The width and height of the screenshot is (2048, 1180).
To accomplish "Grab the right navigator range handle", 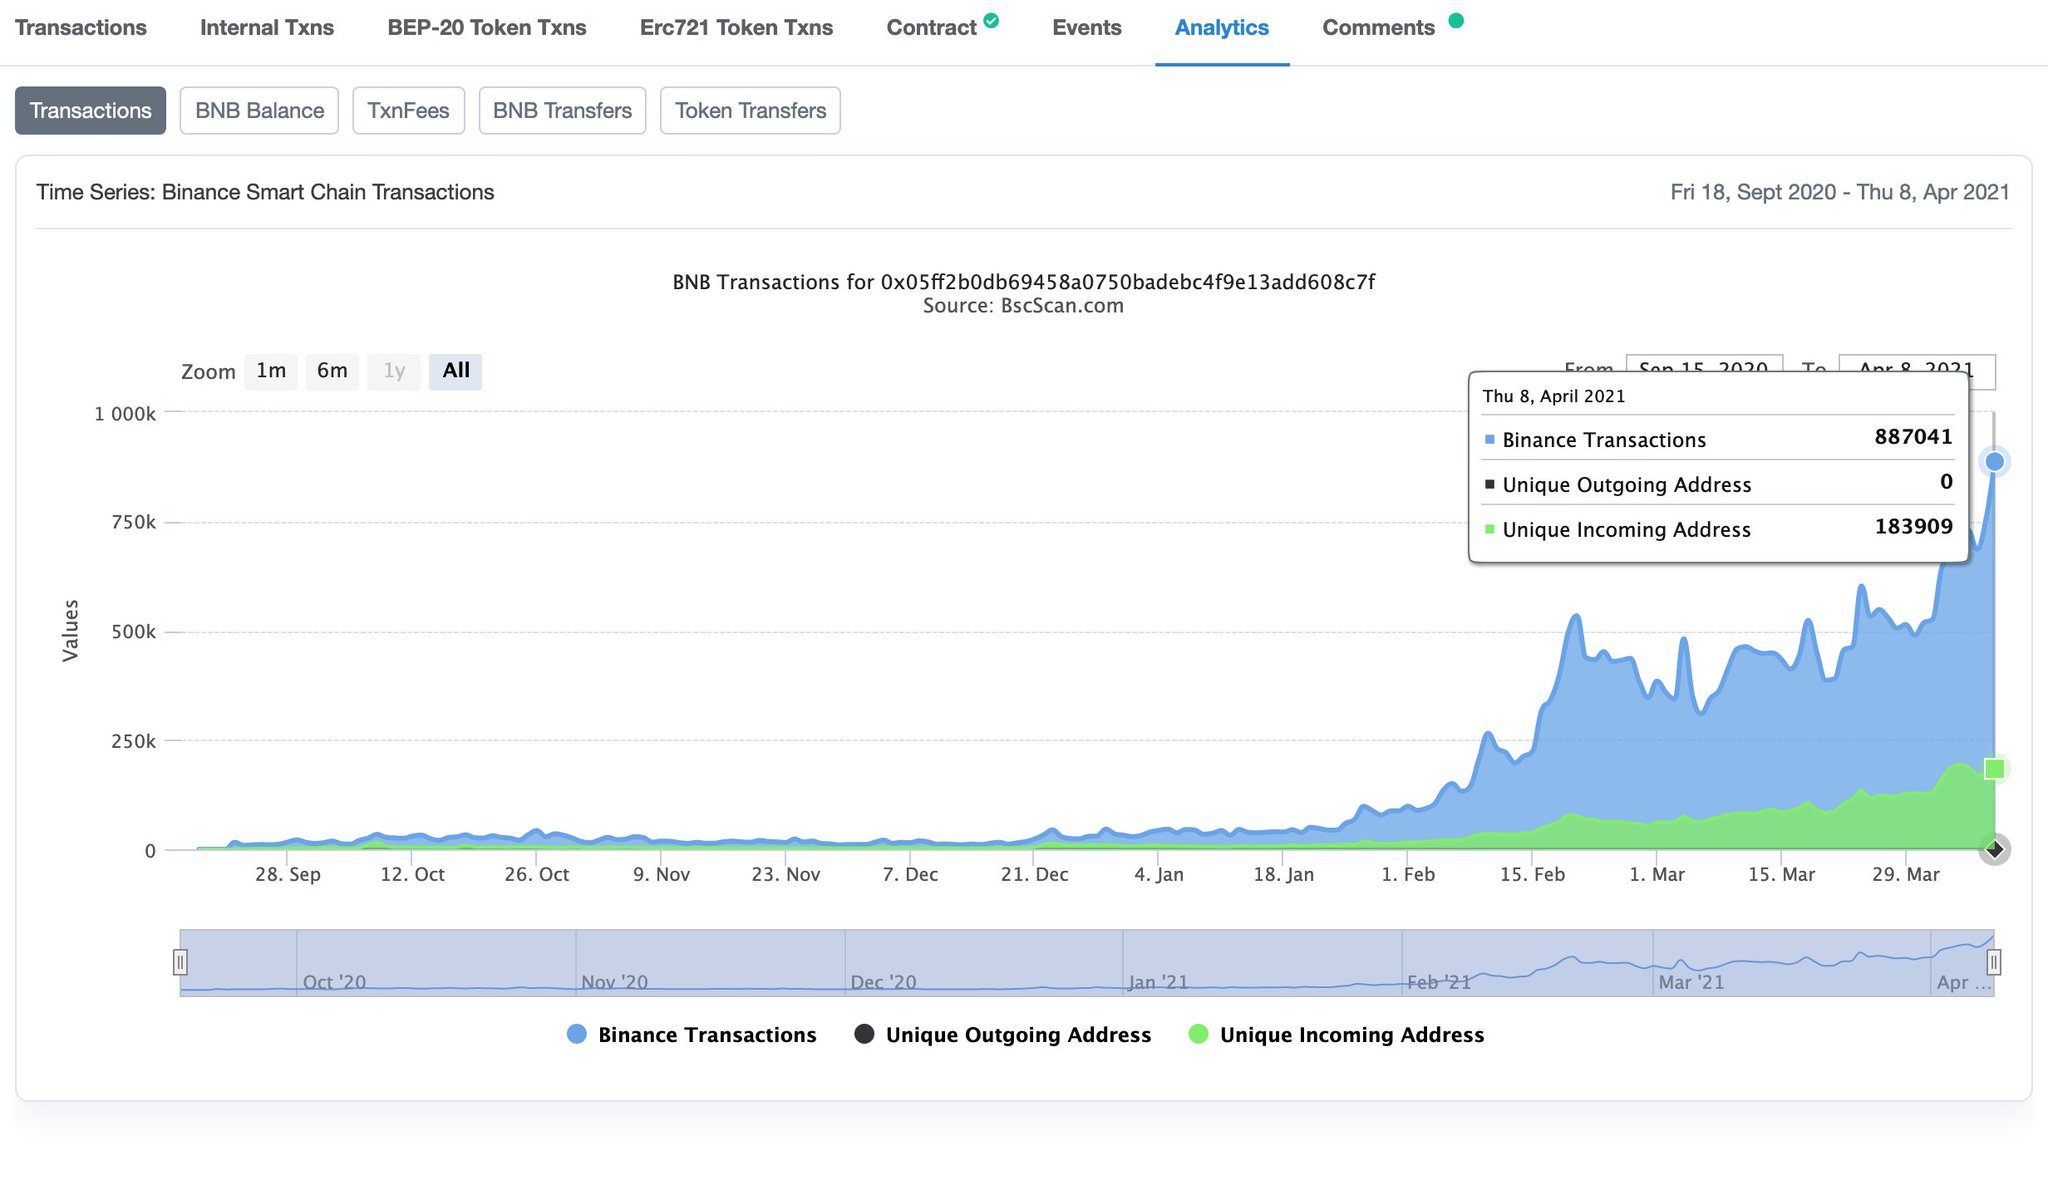I will tap(1994, 963).
